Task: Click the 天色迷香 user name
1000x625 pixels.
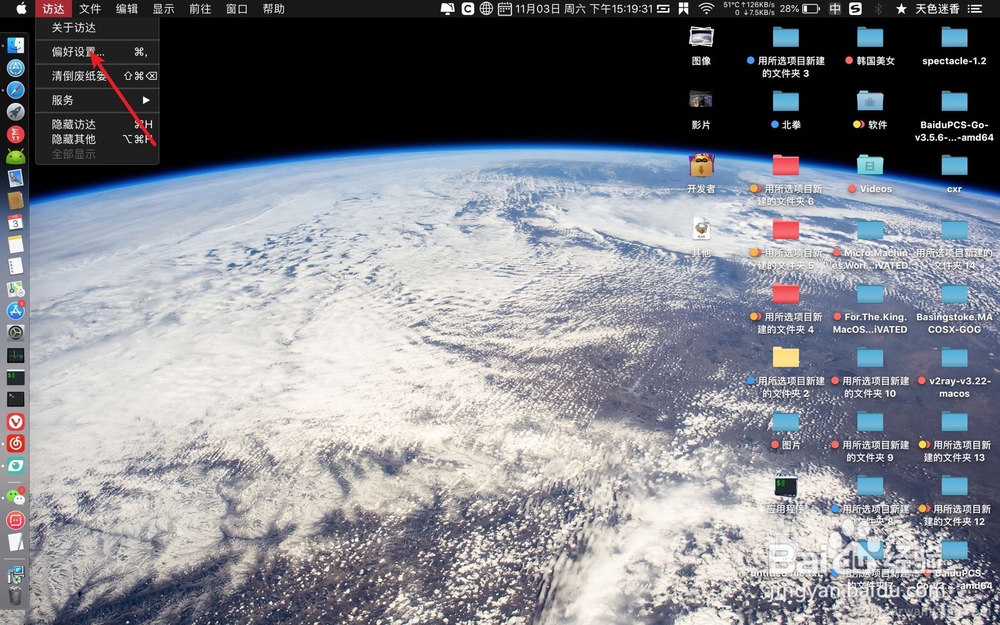Action: click(937, 8)
